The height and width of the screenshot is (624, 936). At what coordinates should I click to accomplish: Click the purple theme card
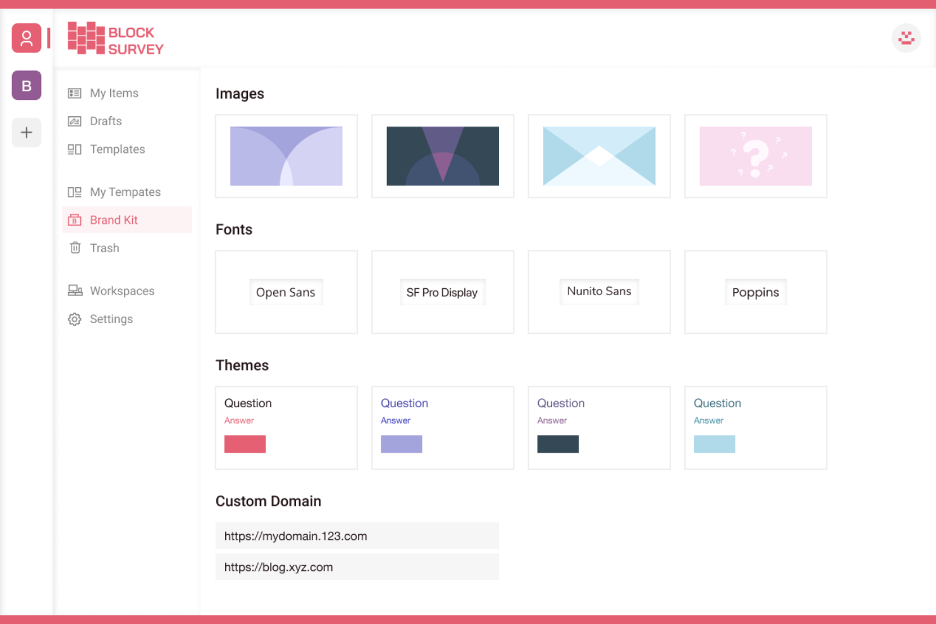[x=443, y=427]
